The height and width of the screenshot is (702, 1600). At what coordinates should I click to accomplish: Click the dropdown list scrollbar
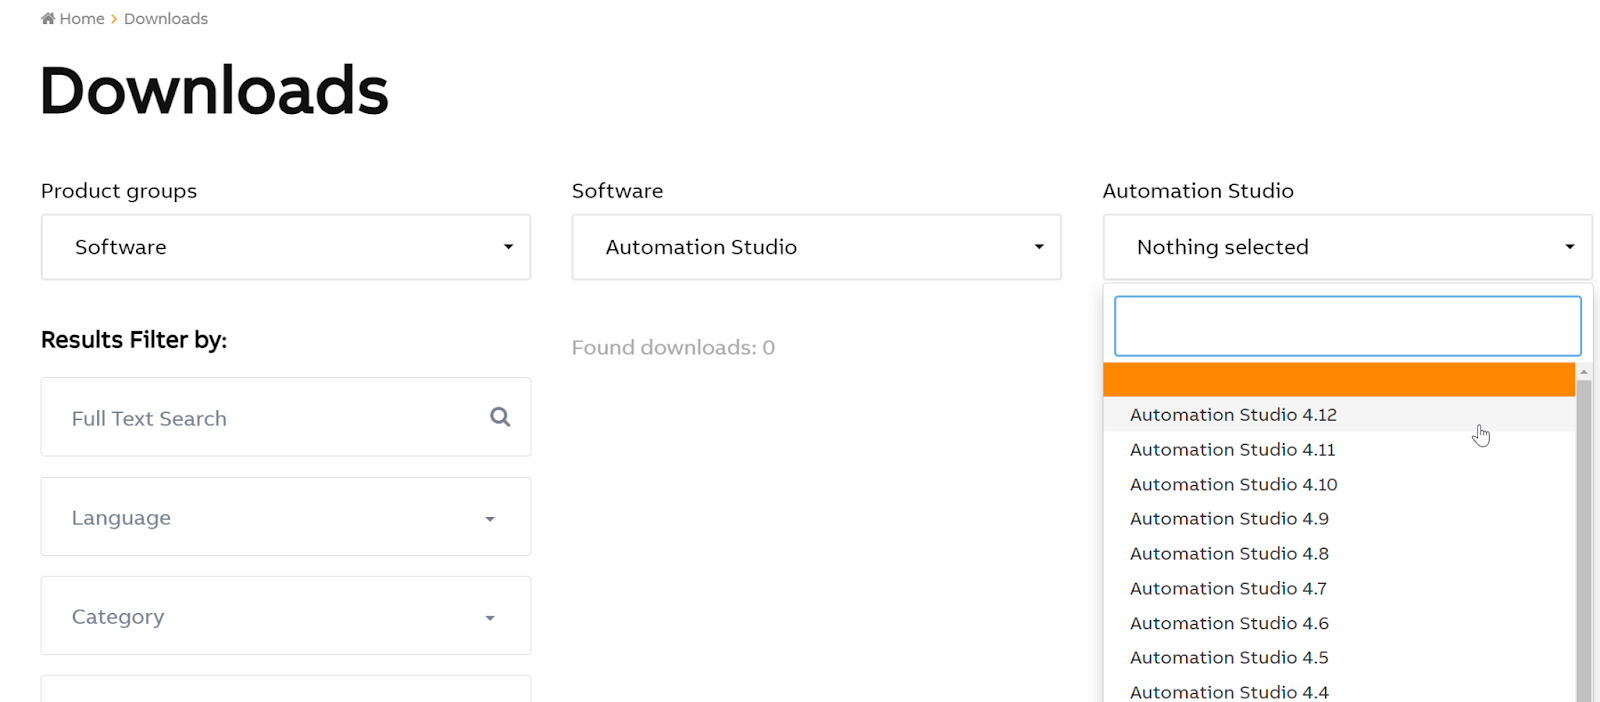[1584, 540]
